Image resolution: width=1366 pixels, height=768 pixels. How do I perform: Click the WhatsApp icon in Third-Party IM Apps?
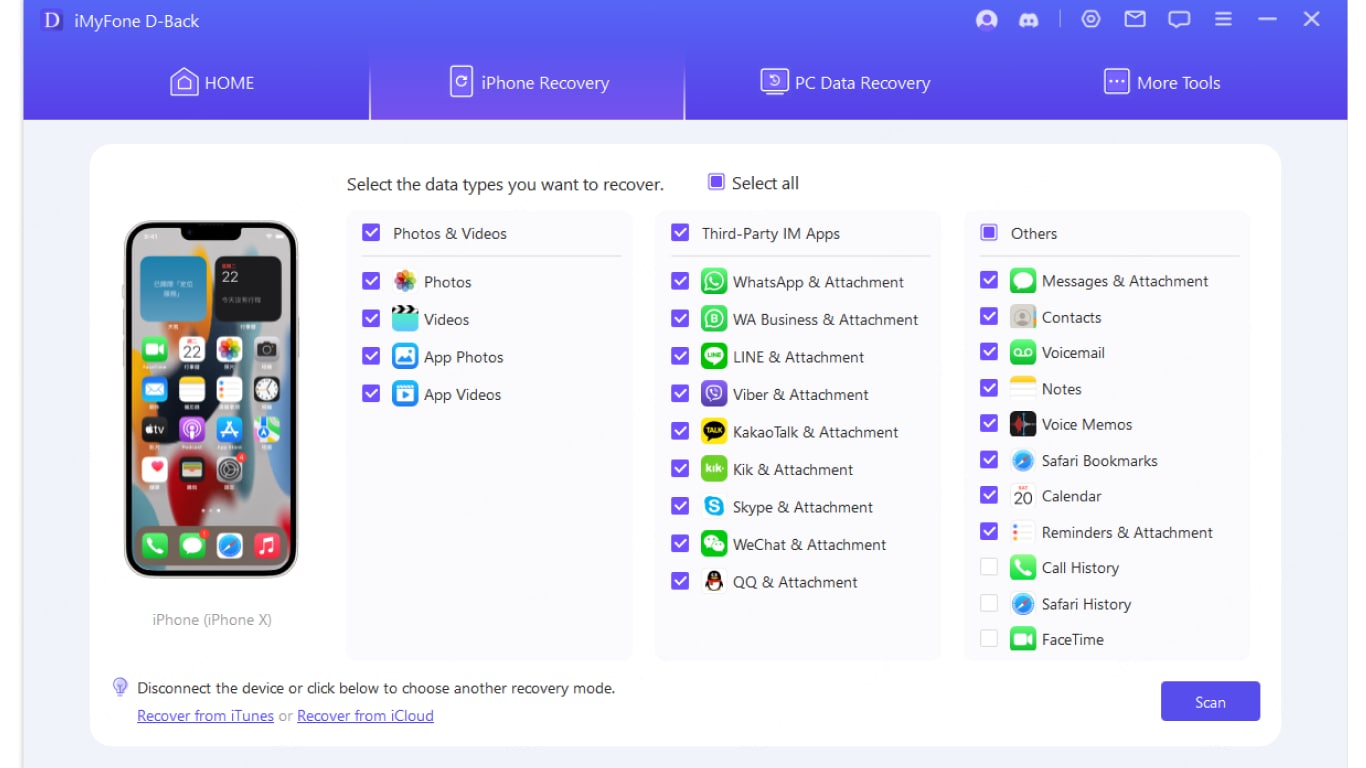(x=713, y=281)
